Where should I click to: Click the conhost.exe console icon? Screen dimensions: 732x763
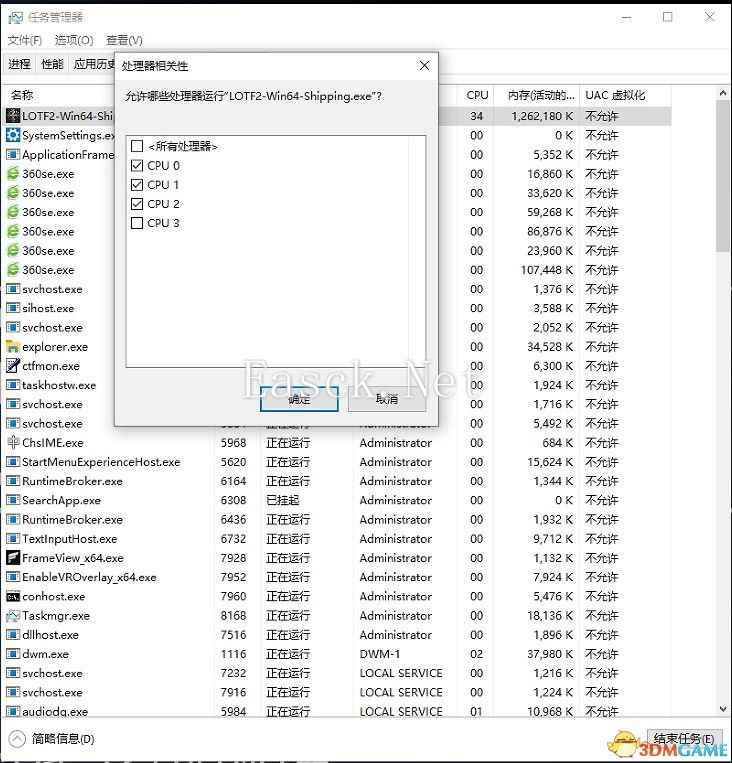(x=13, y=597)
